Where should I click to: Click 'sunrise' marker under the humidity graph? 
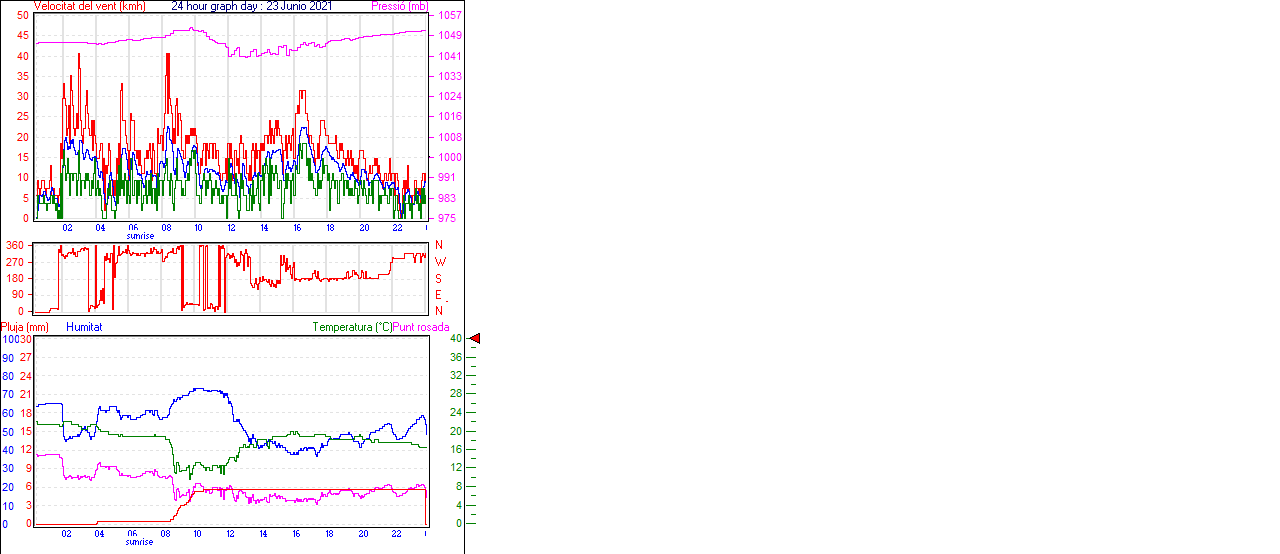click(140, 542)
